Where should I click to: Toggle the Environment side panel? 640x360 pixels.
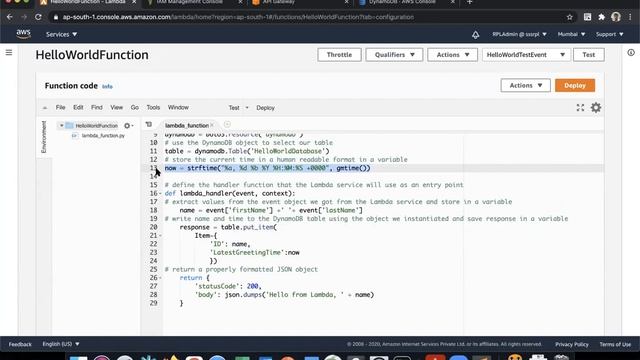click(44, 137)
